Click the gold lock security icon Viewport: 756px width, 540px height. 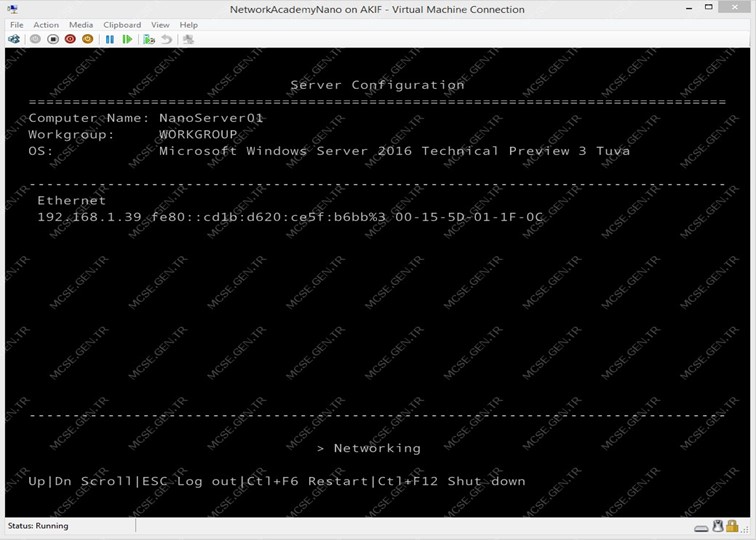click(732, 526)
